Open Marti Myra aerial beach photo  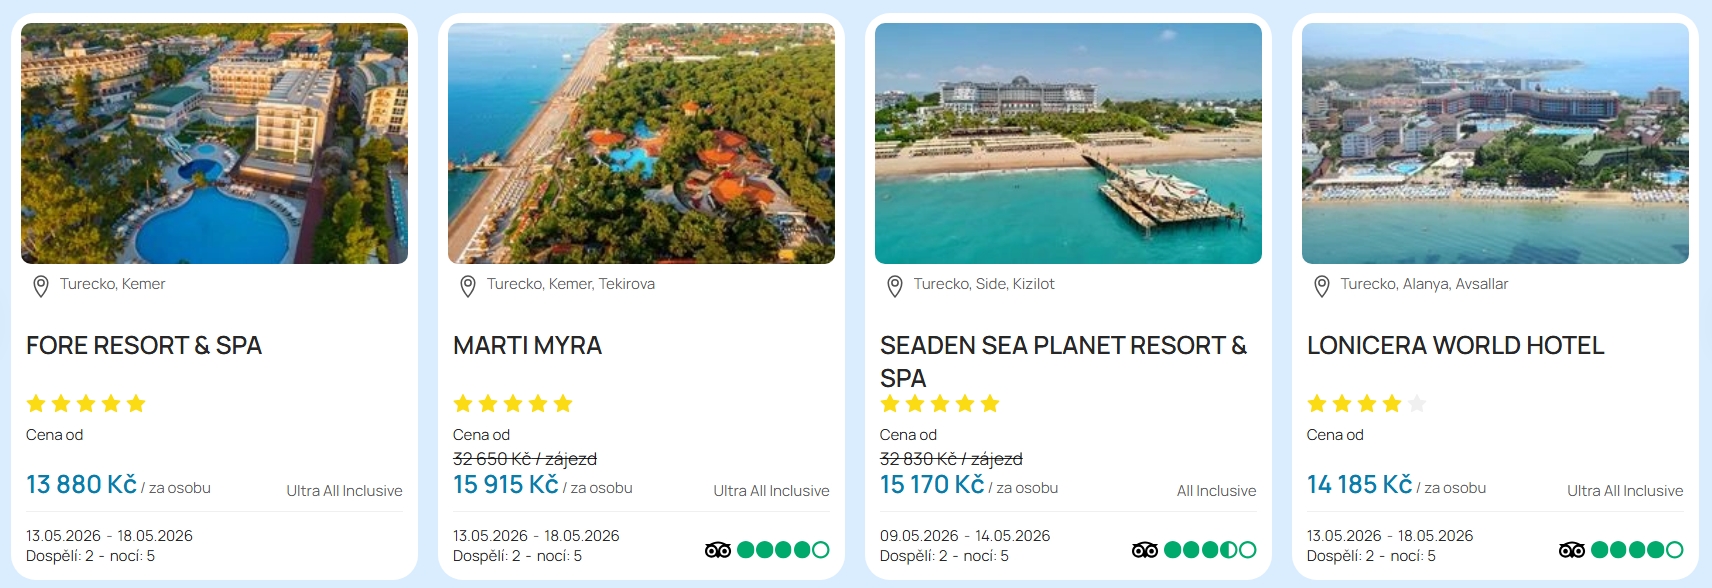(x=641, y=143)
